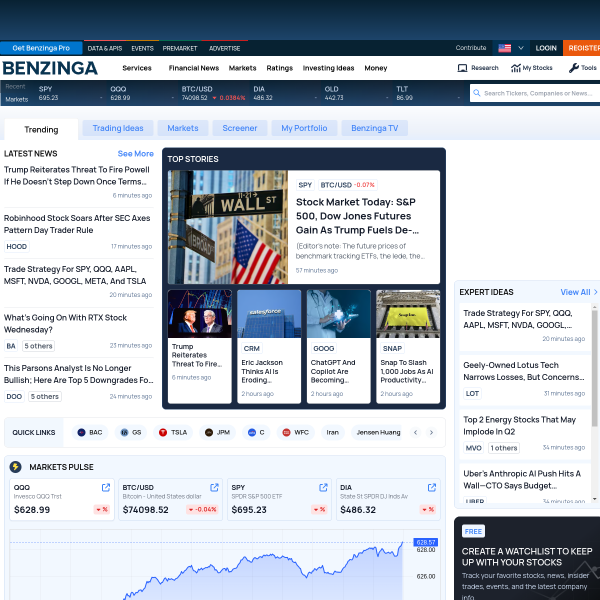Open the Investing Ideas menu
The height and width of the screenshot is (600, 600).
328,68
